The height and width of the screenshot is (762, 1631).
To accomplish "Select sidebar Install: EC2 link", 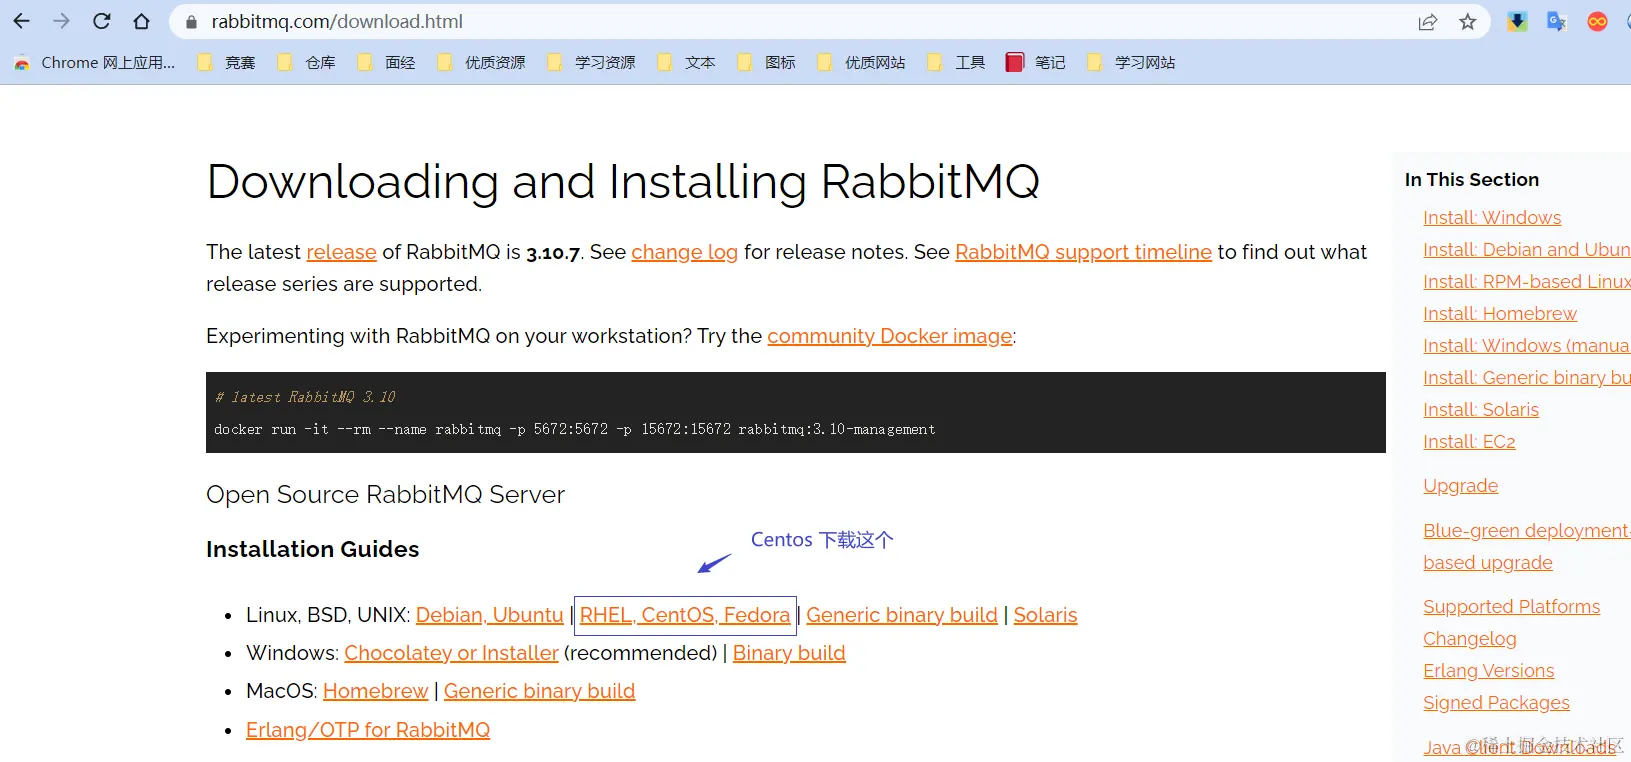I will tap(1469, 442).
